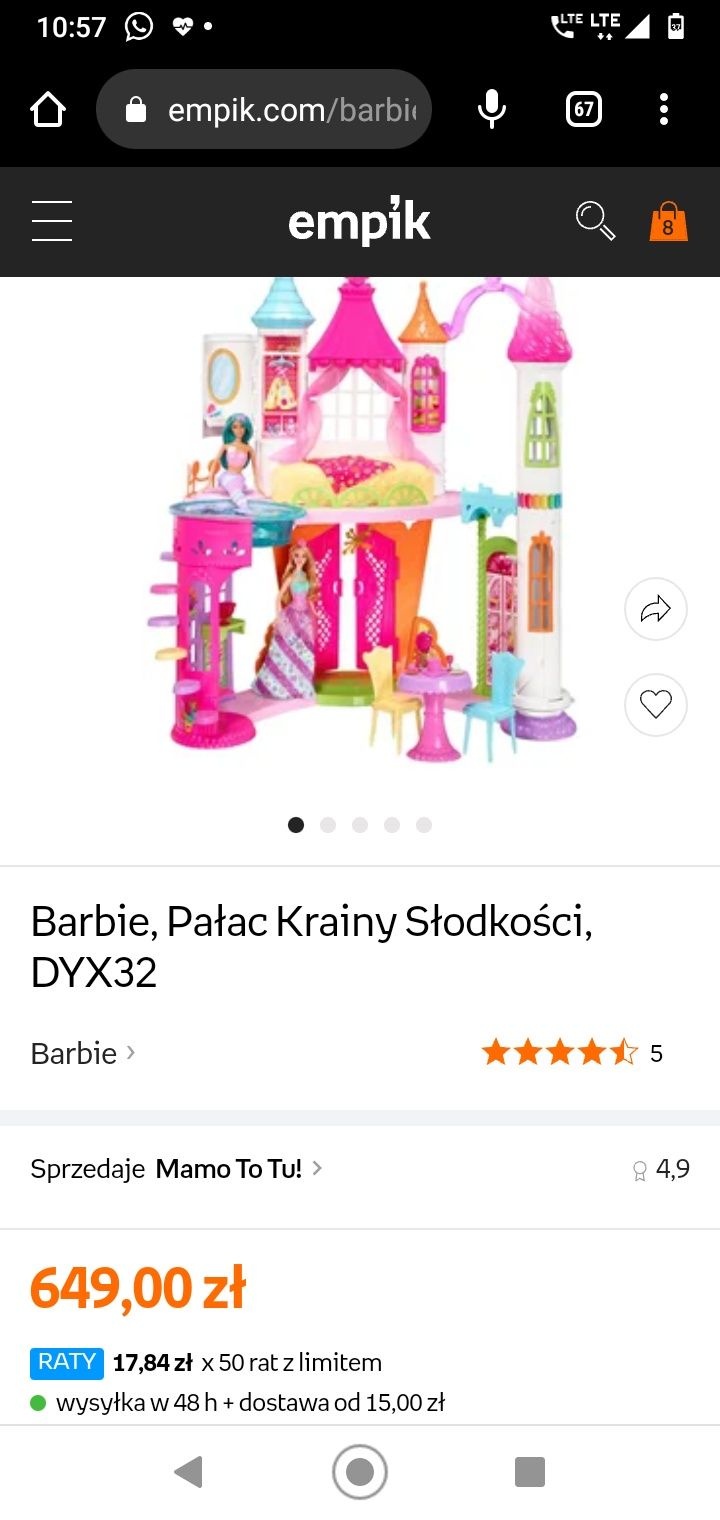The height and width of the screenshot is (1520, 720).
Task: Activate voice search microphone in browser
Action: pos(491,109)
